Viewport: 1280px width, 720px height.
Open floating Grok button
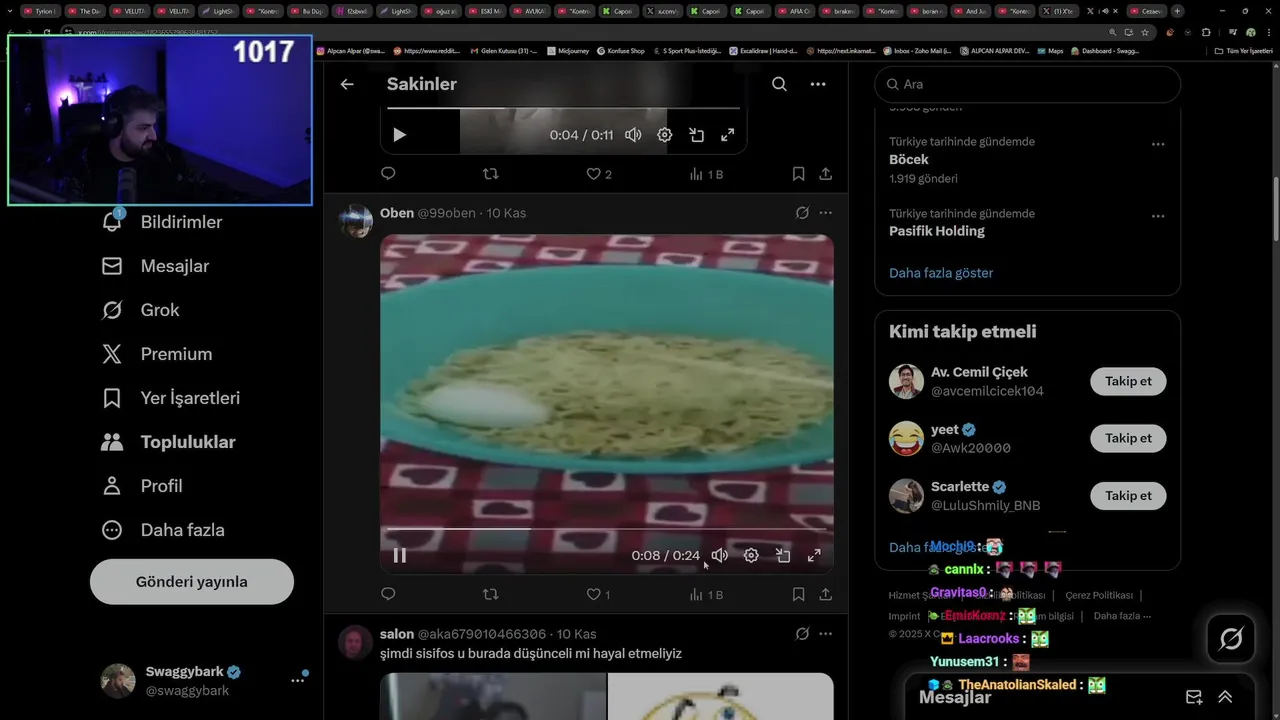[x=1231, y=639]
